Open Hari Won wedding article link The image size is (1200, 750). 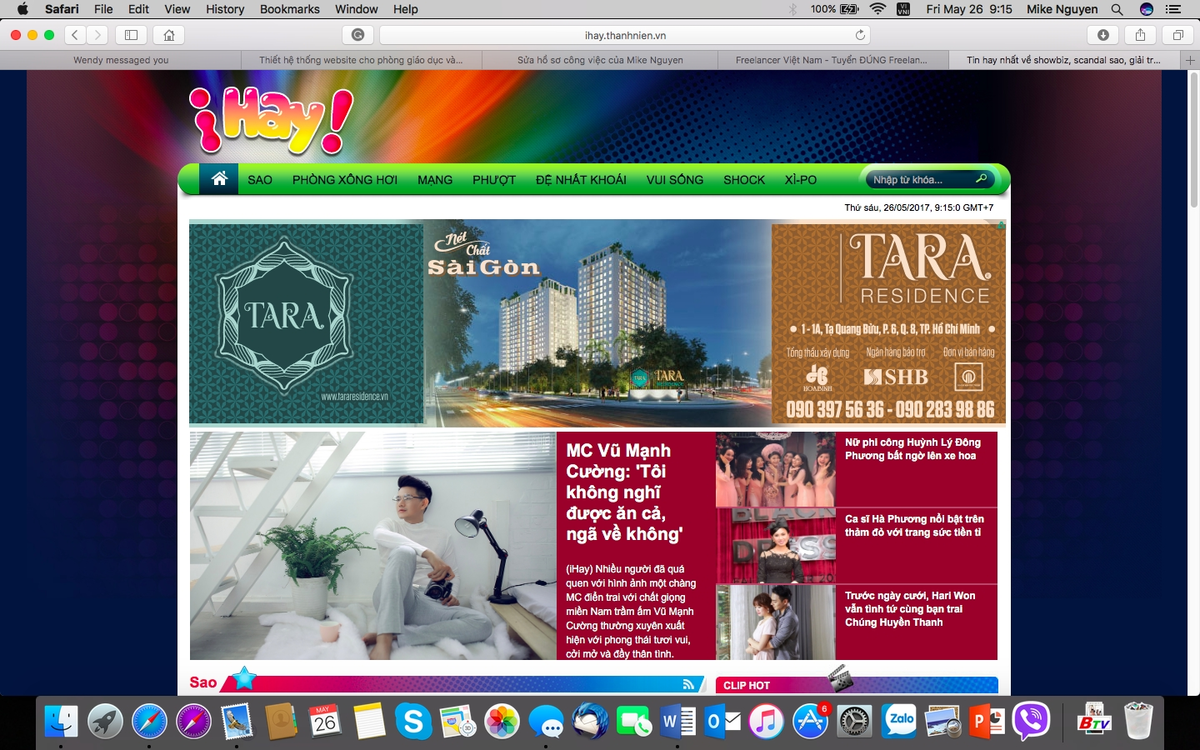click(x=910, y=609)
